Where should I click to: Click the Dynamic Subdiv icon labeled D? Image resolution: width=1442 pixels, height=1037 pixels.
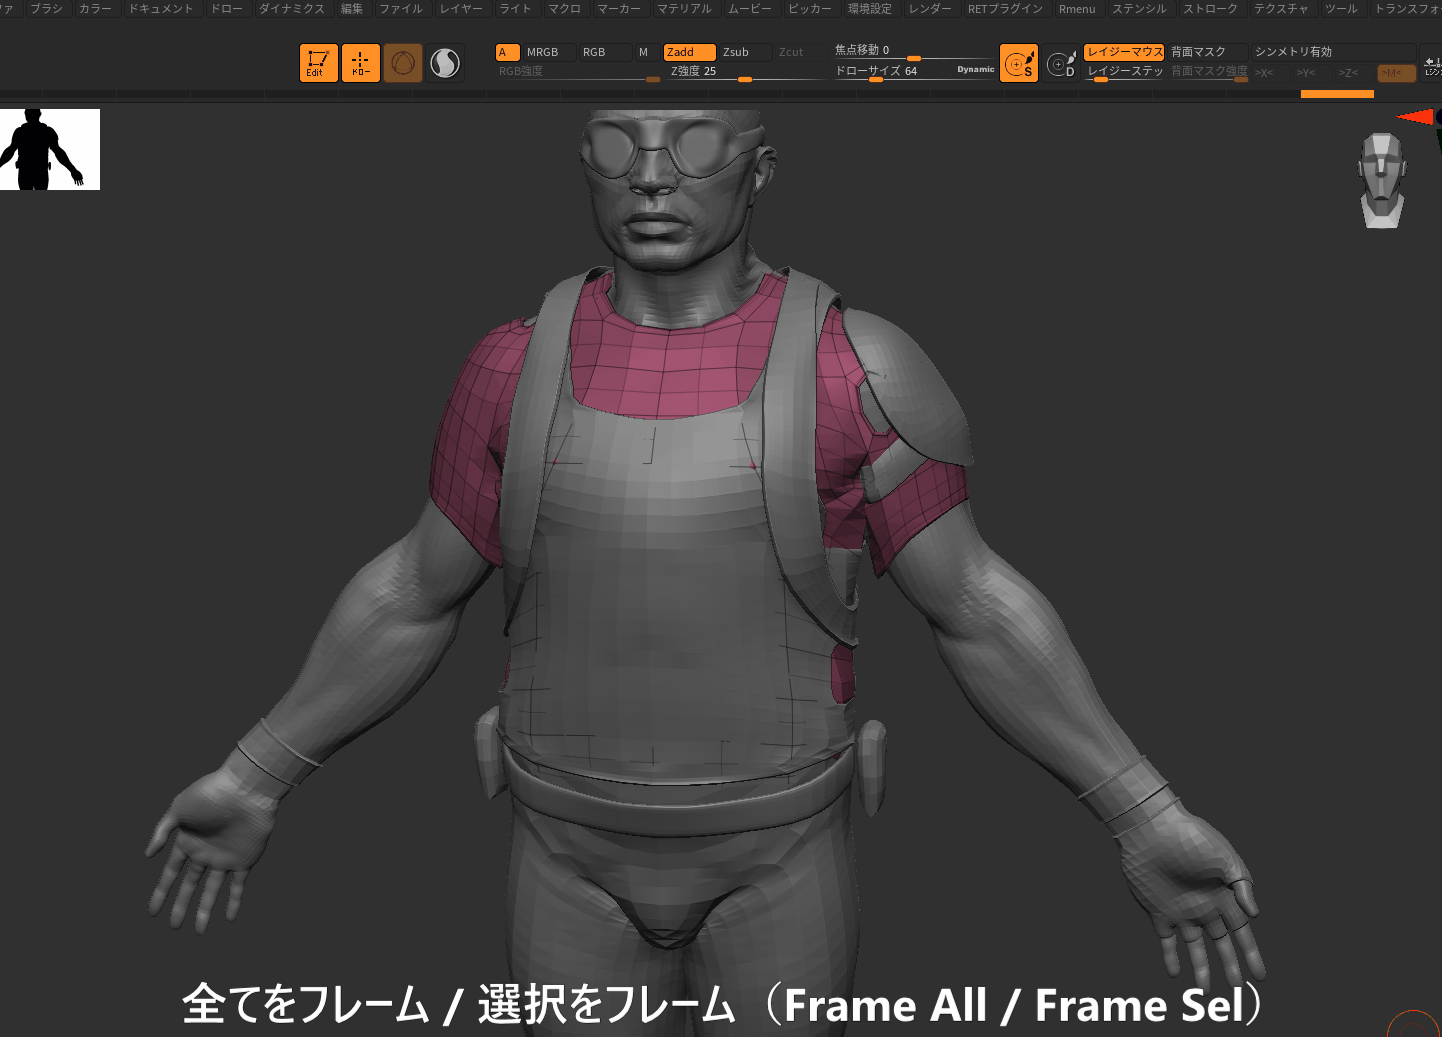click(1062, 64)
